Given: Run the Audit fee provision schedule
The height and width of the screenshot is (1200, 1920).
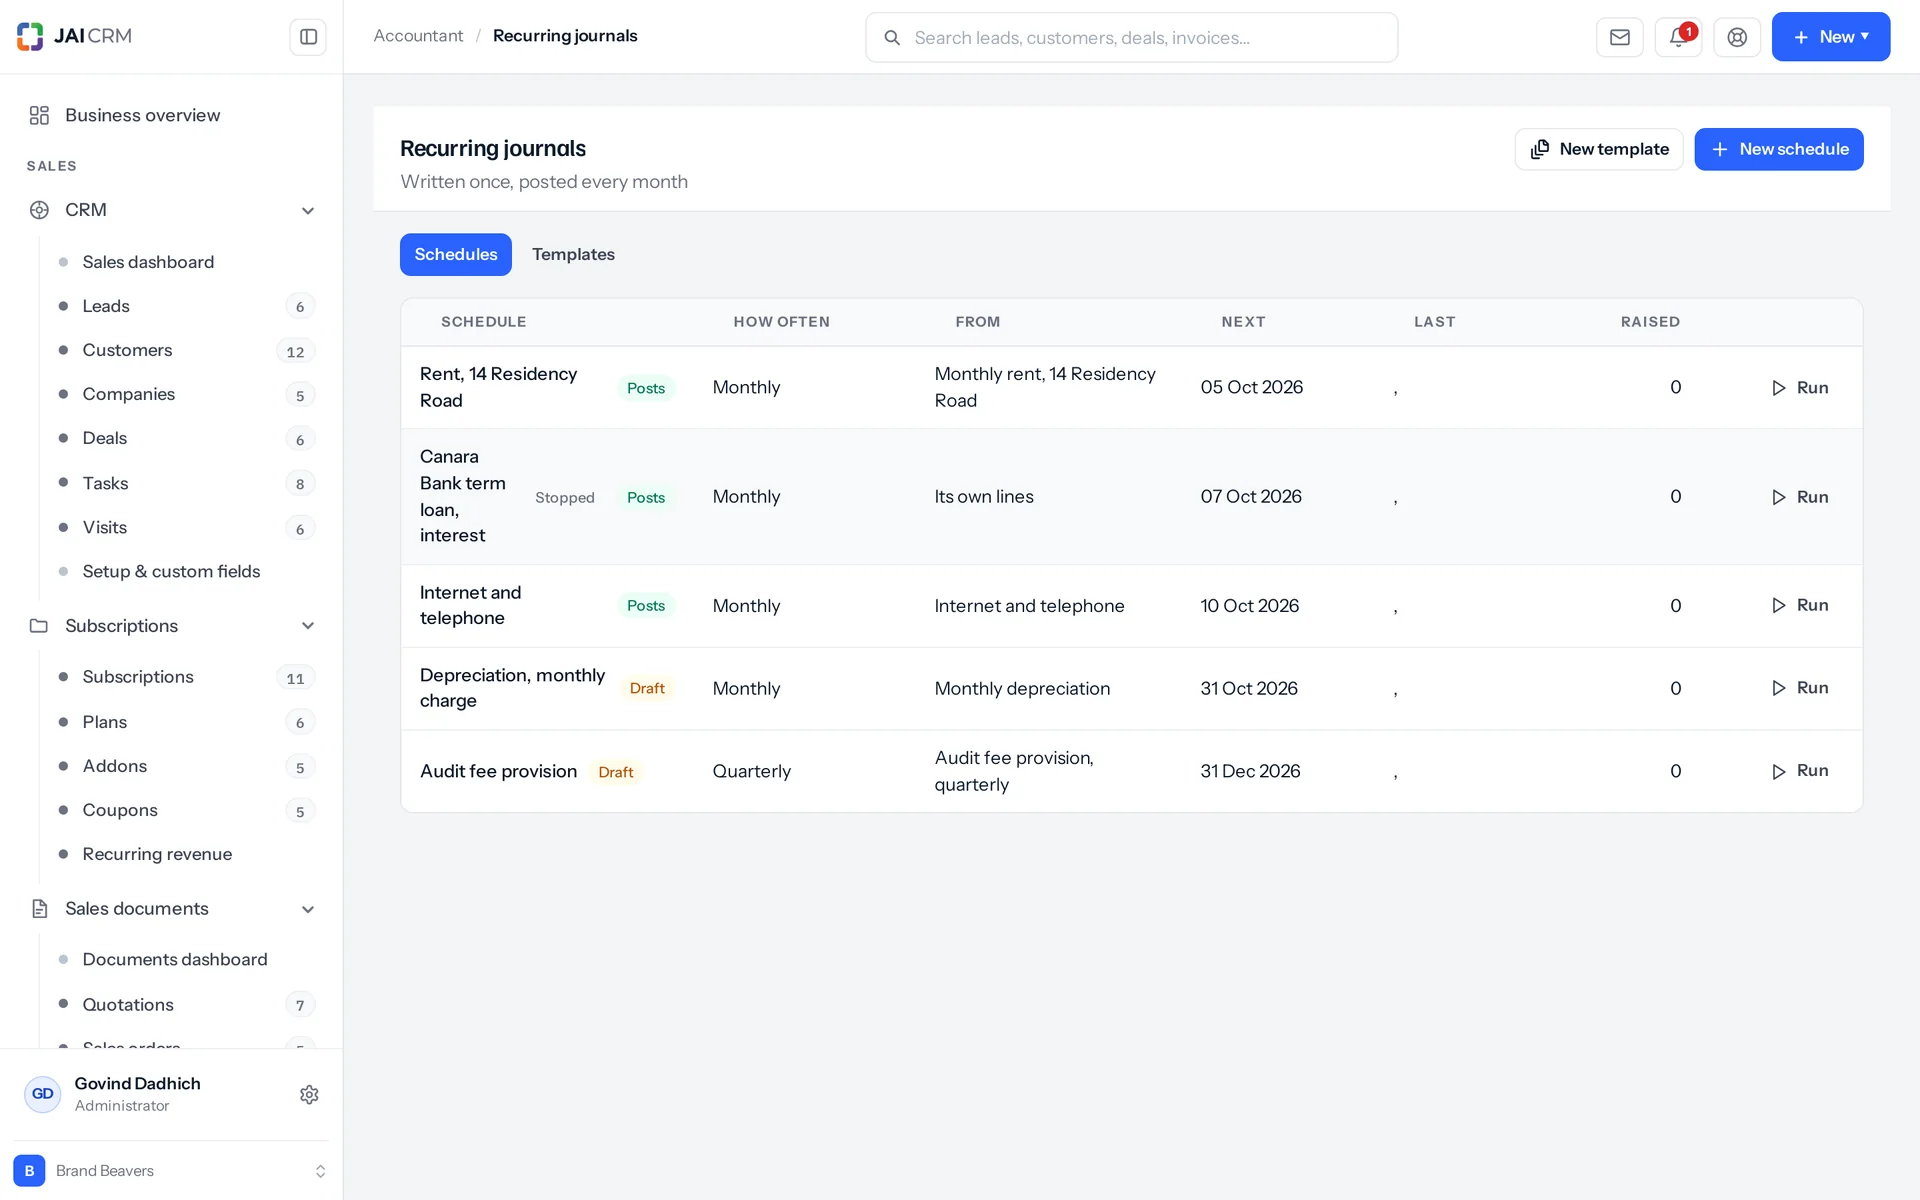Looking at the screenshot, I should pos(1800,771).
